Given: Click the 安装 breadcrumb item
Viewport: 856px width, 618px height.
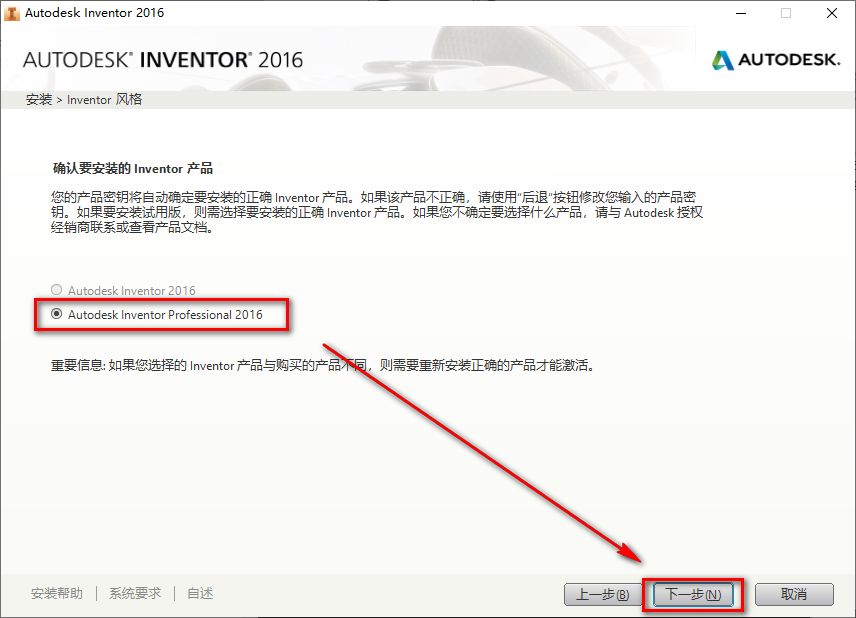Looking at the screenshot, I should [33, 100].
